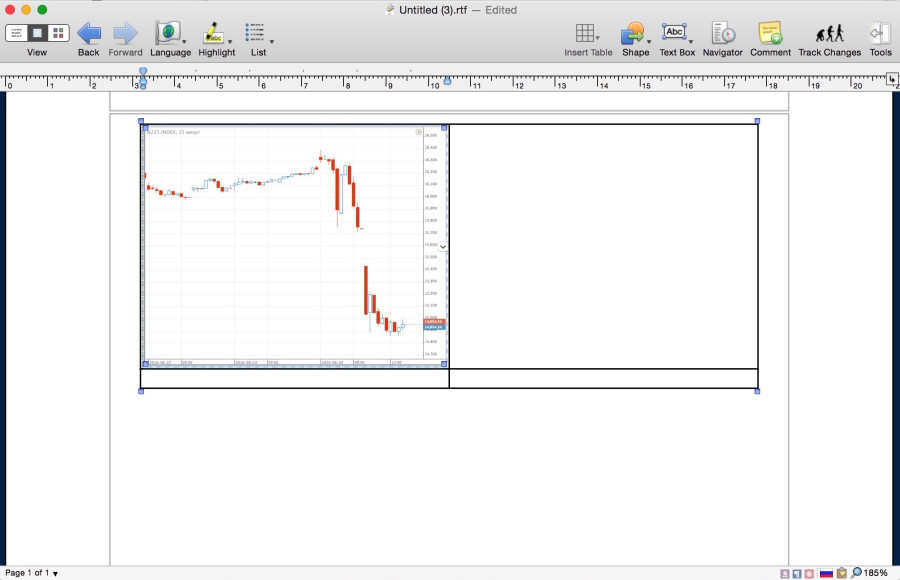Open the Navigator panel
This screenshot has width=900, height=580.
(x=723, y=33)
